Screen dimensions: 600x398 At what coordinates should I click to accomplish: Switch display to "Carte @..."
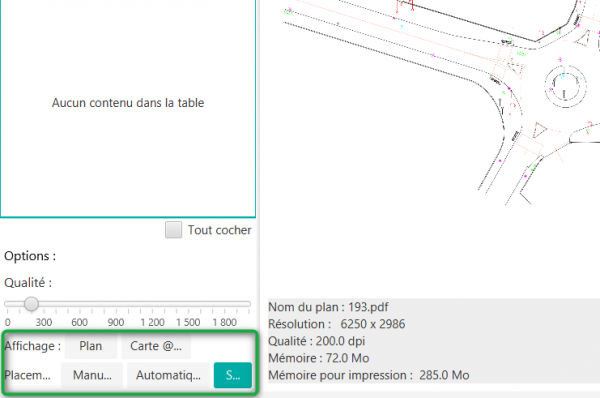156,346
